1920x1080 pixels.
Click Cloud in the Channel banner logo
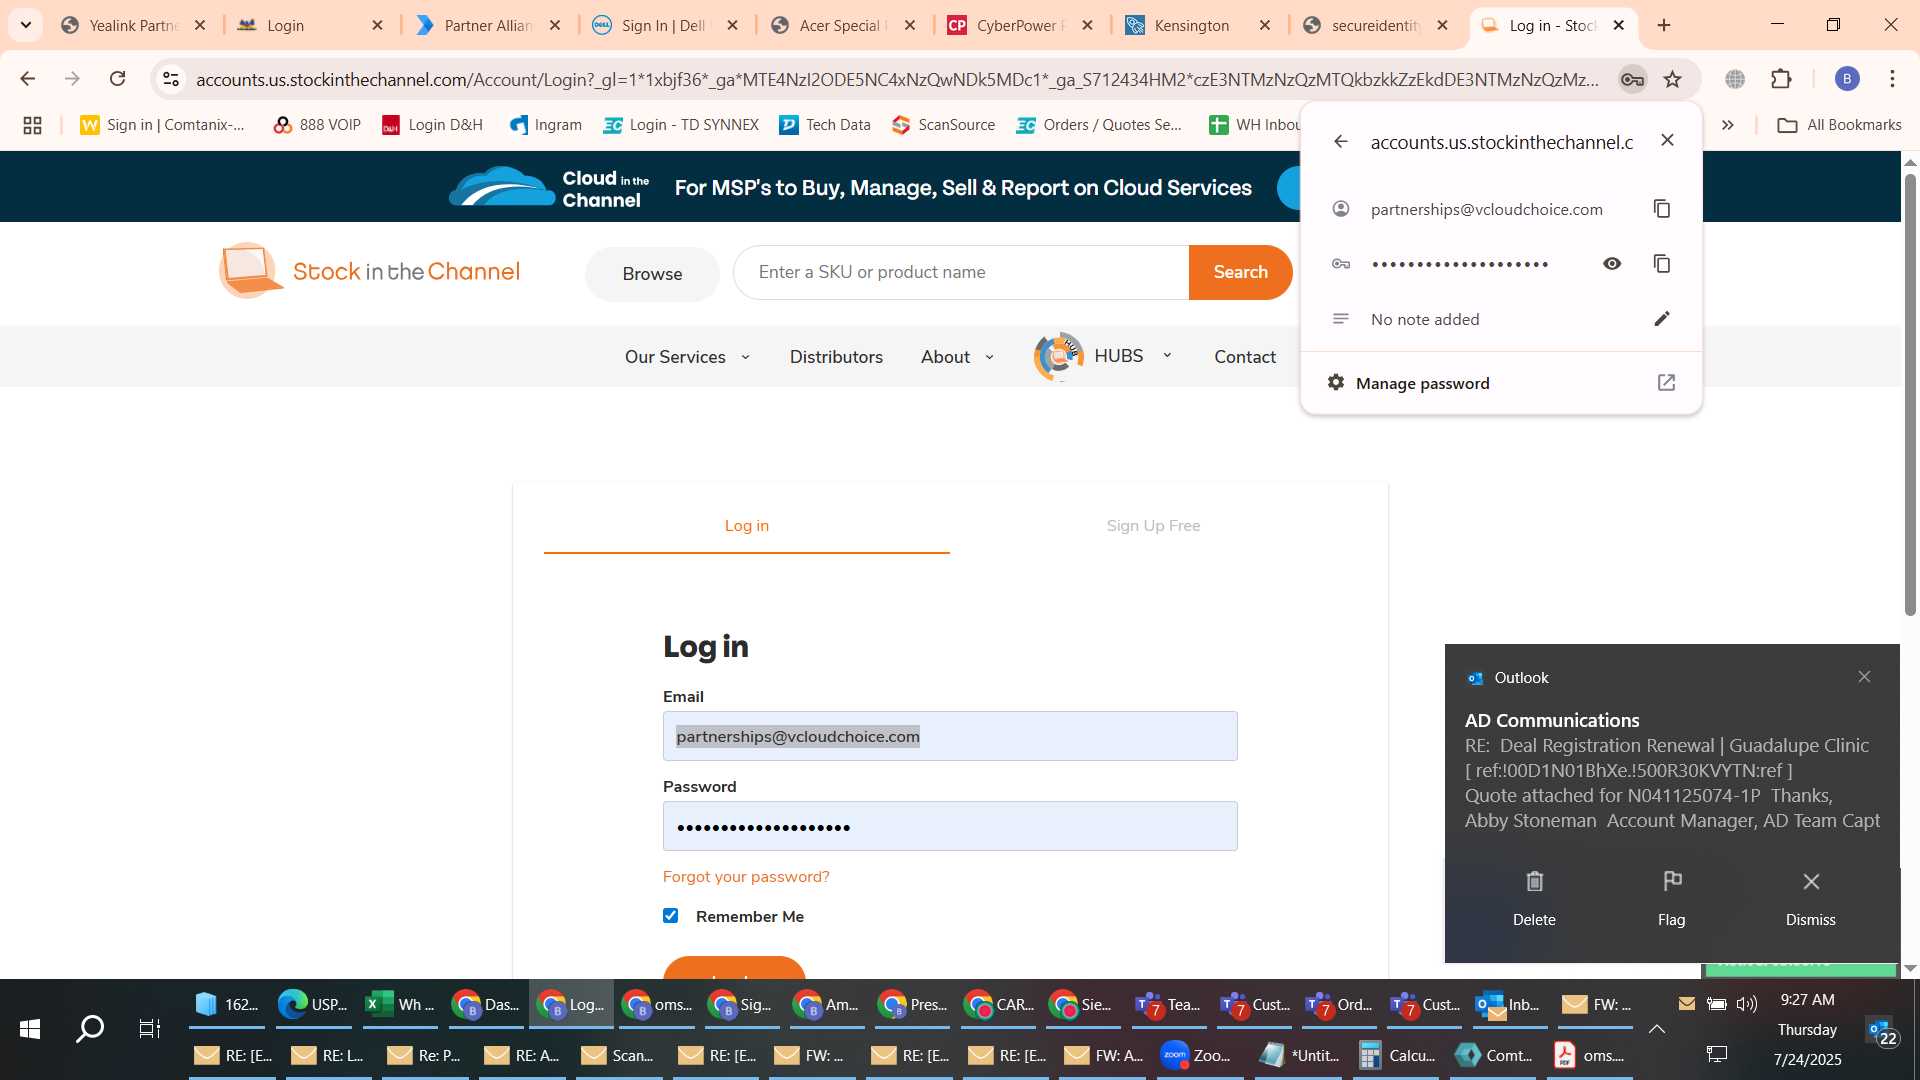point(550,187)
